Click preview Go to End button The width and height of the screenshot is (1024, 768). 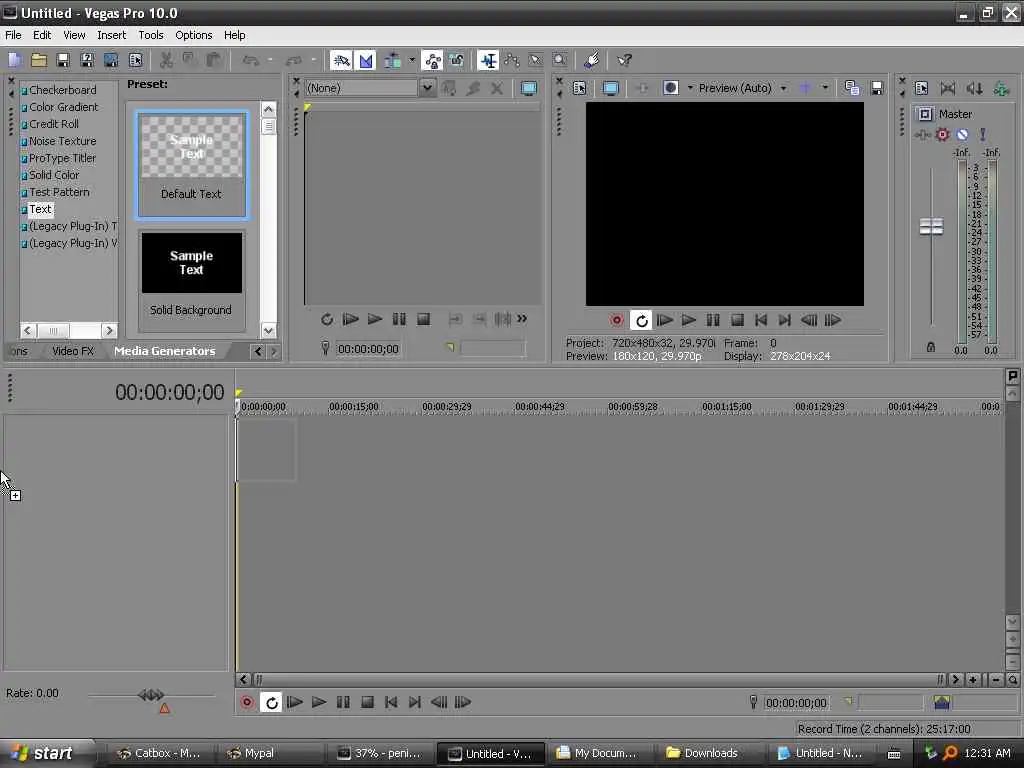coord(784,320)
